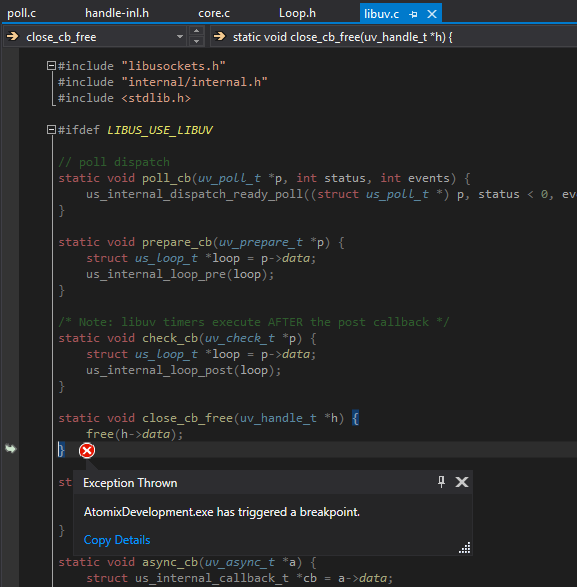The width and height of the screenshot is (577, 587).
Task: Click the current statement arrow in margin
Action: [x=10, y=448]
